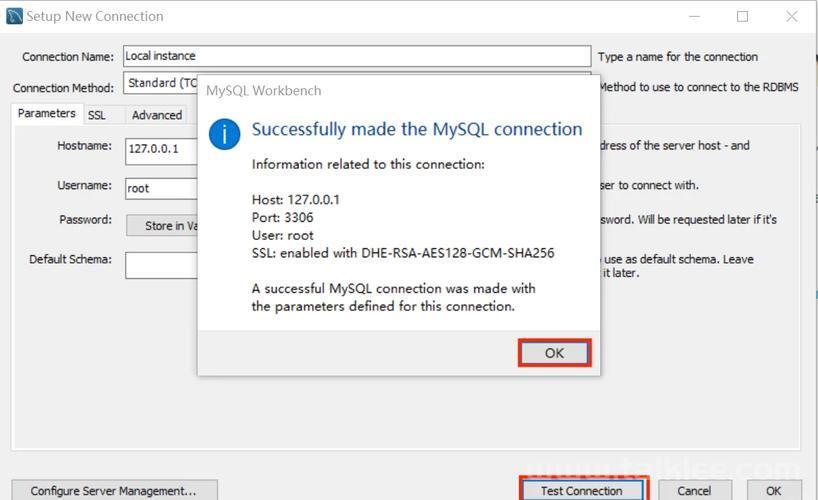Click the Store in Vault password button

[x=162, y=225]
